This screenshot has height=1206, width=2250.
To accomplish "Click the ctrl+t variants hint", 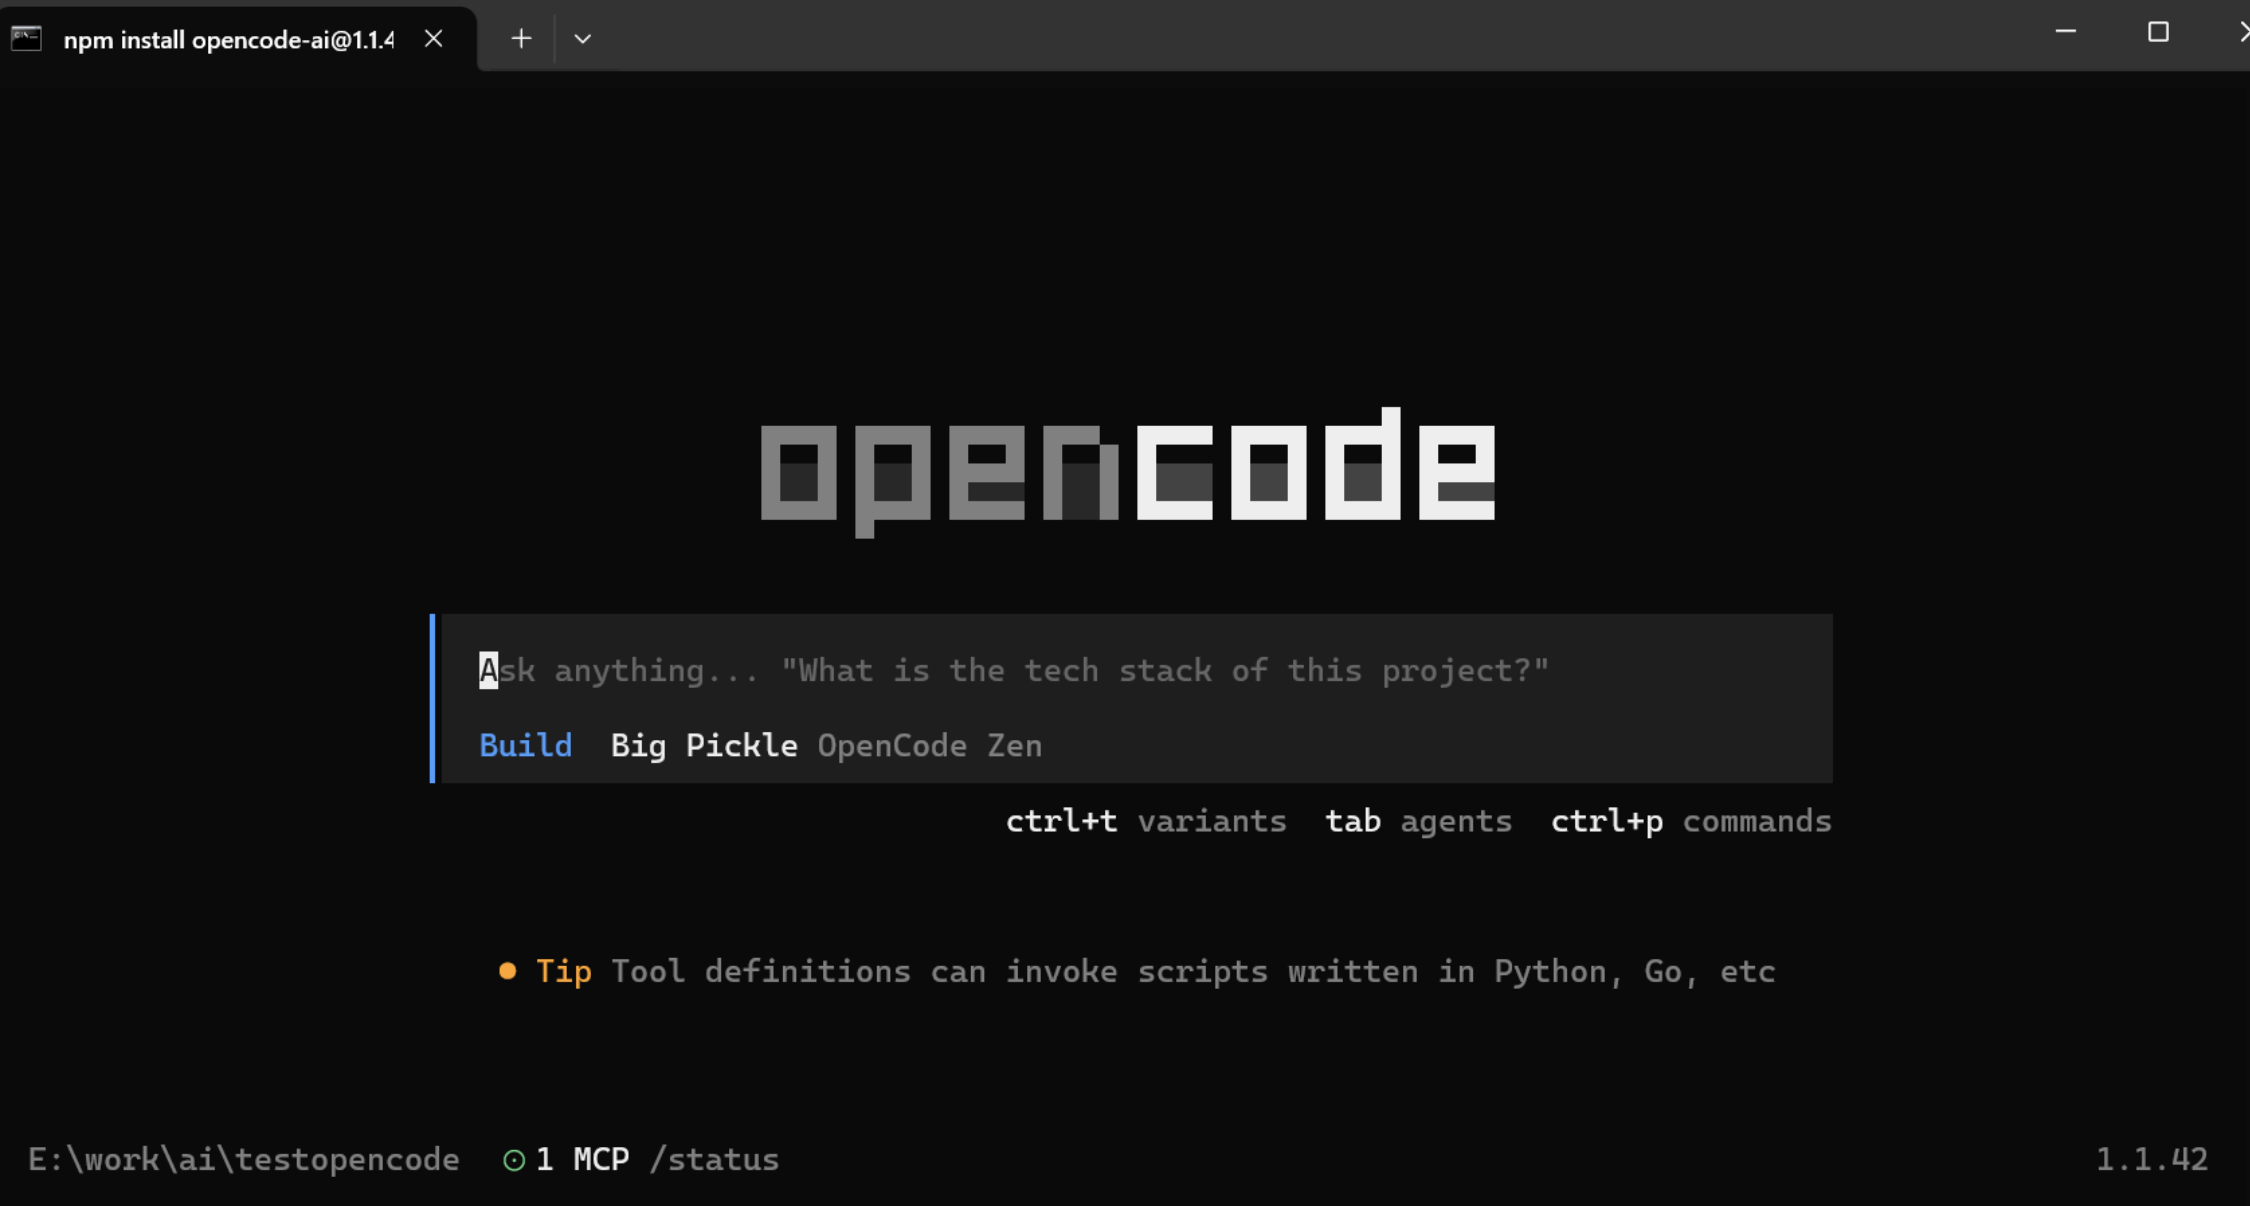I will click(x=1145, y=821).
